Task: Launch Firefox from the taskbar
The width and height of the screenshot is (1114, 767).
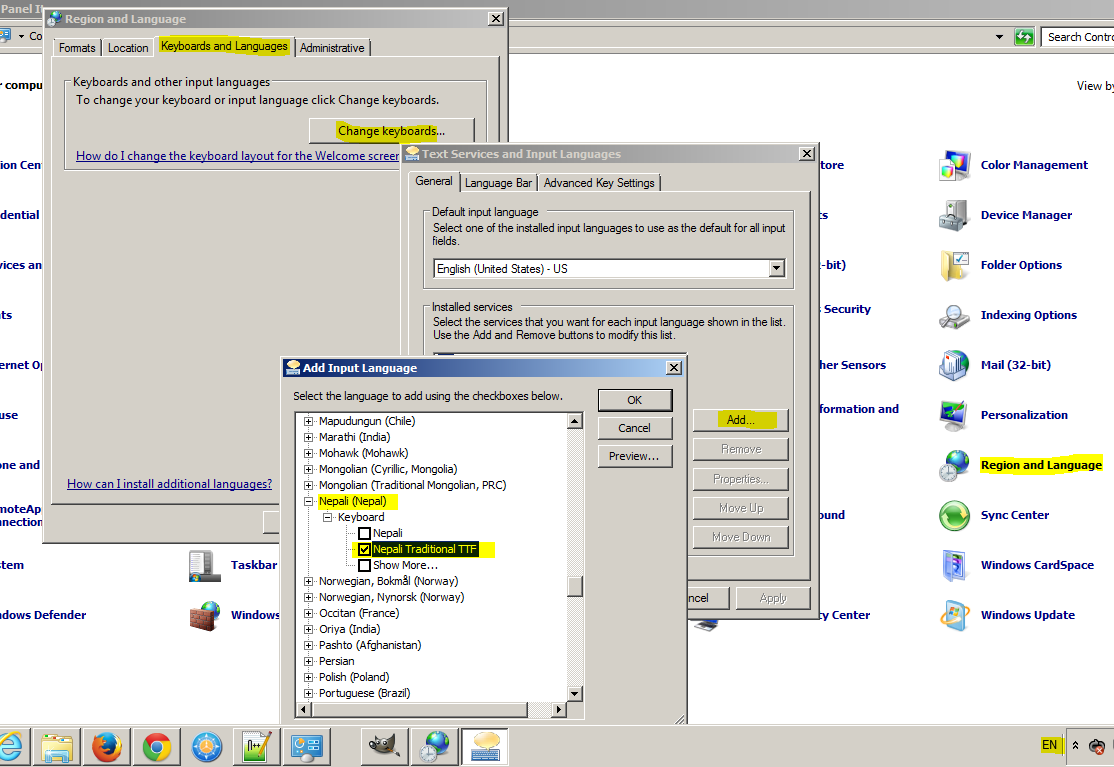Action: click(x=107, y=747)
